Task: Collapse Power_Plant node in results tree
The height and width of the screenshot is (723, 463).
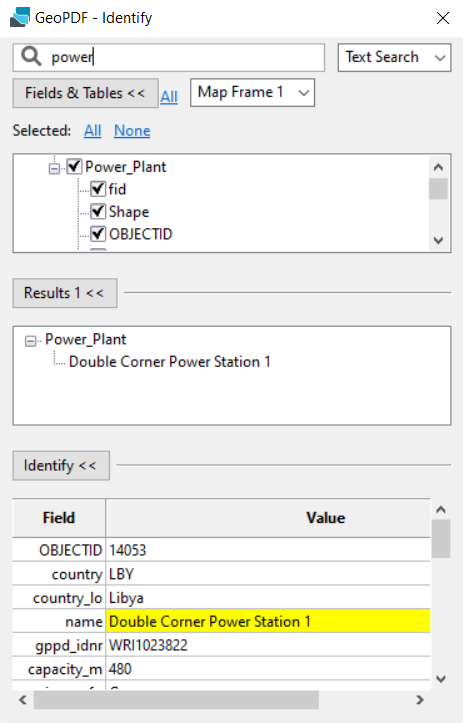Action: click(x=30, y=341)
